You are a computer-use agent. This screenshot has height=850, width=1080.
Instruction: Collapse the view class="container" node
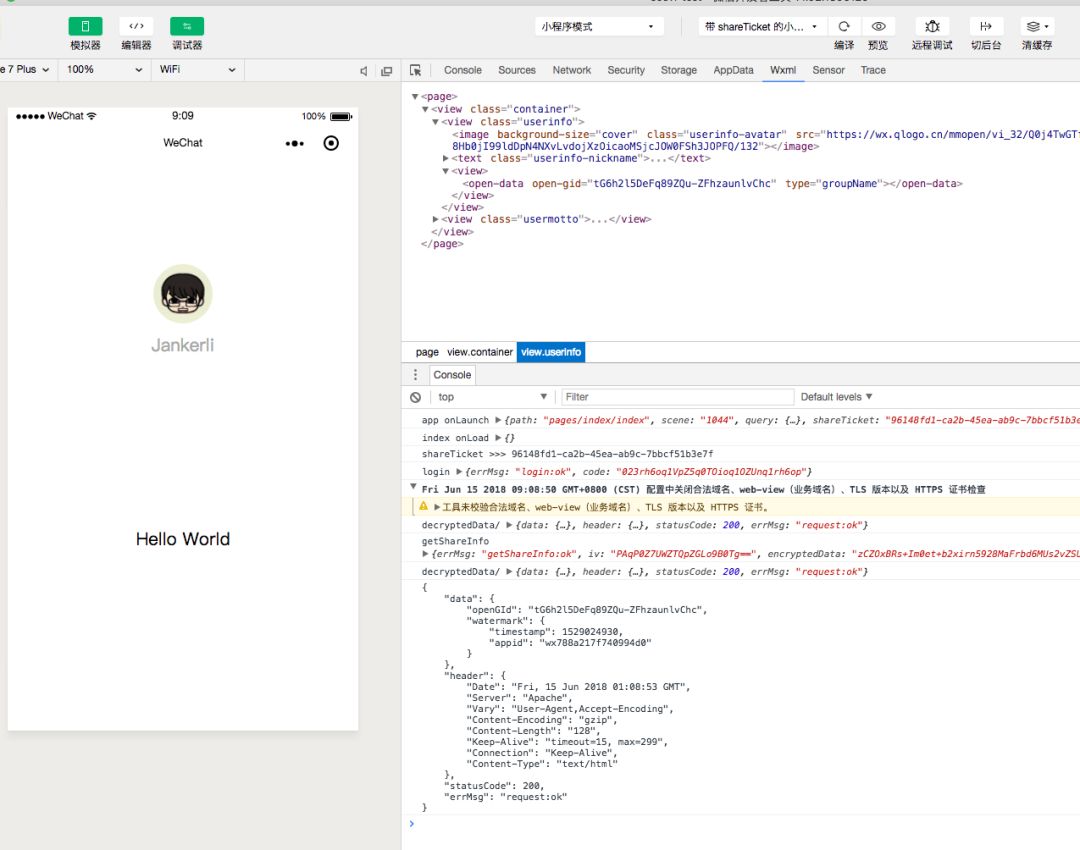coord(425,109)
